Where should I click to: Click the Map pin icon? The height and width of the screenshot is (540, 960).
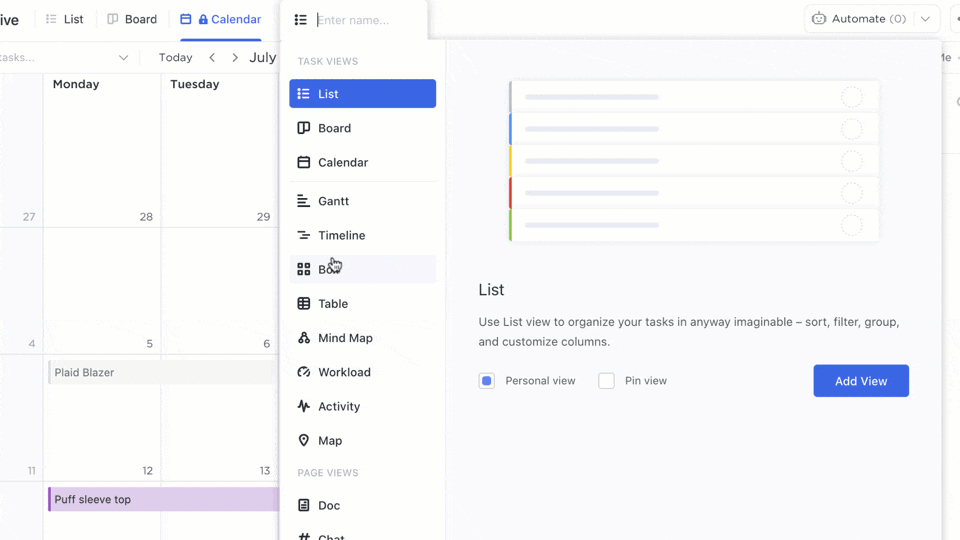(304, 441)
